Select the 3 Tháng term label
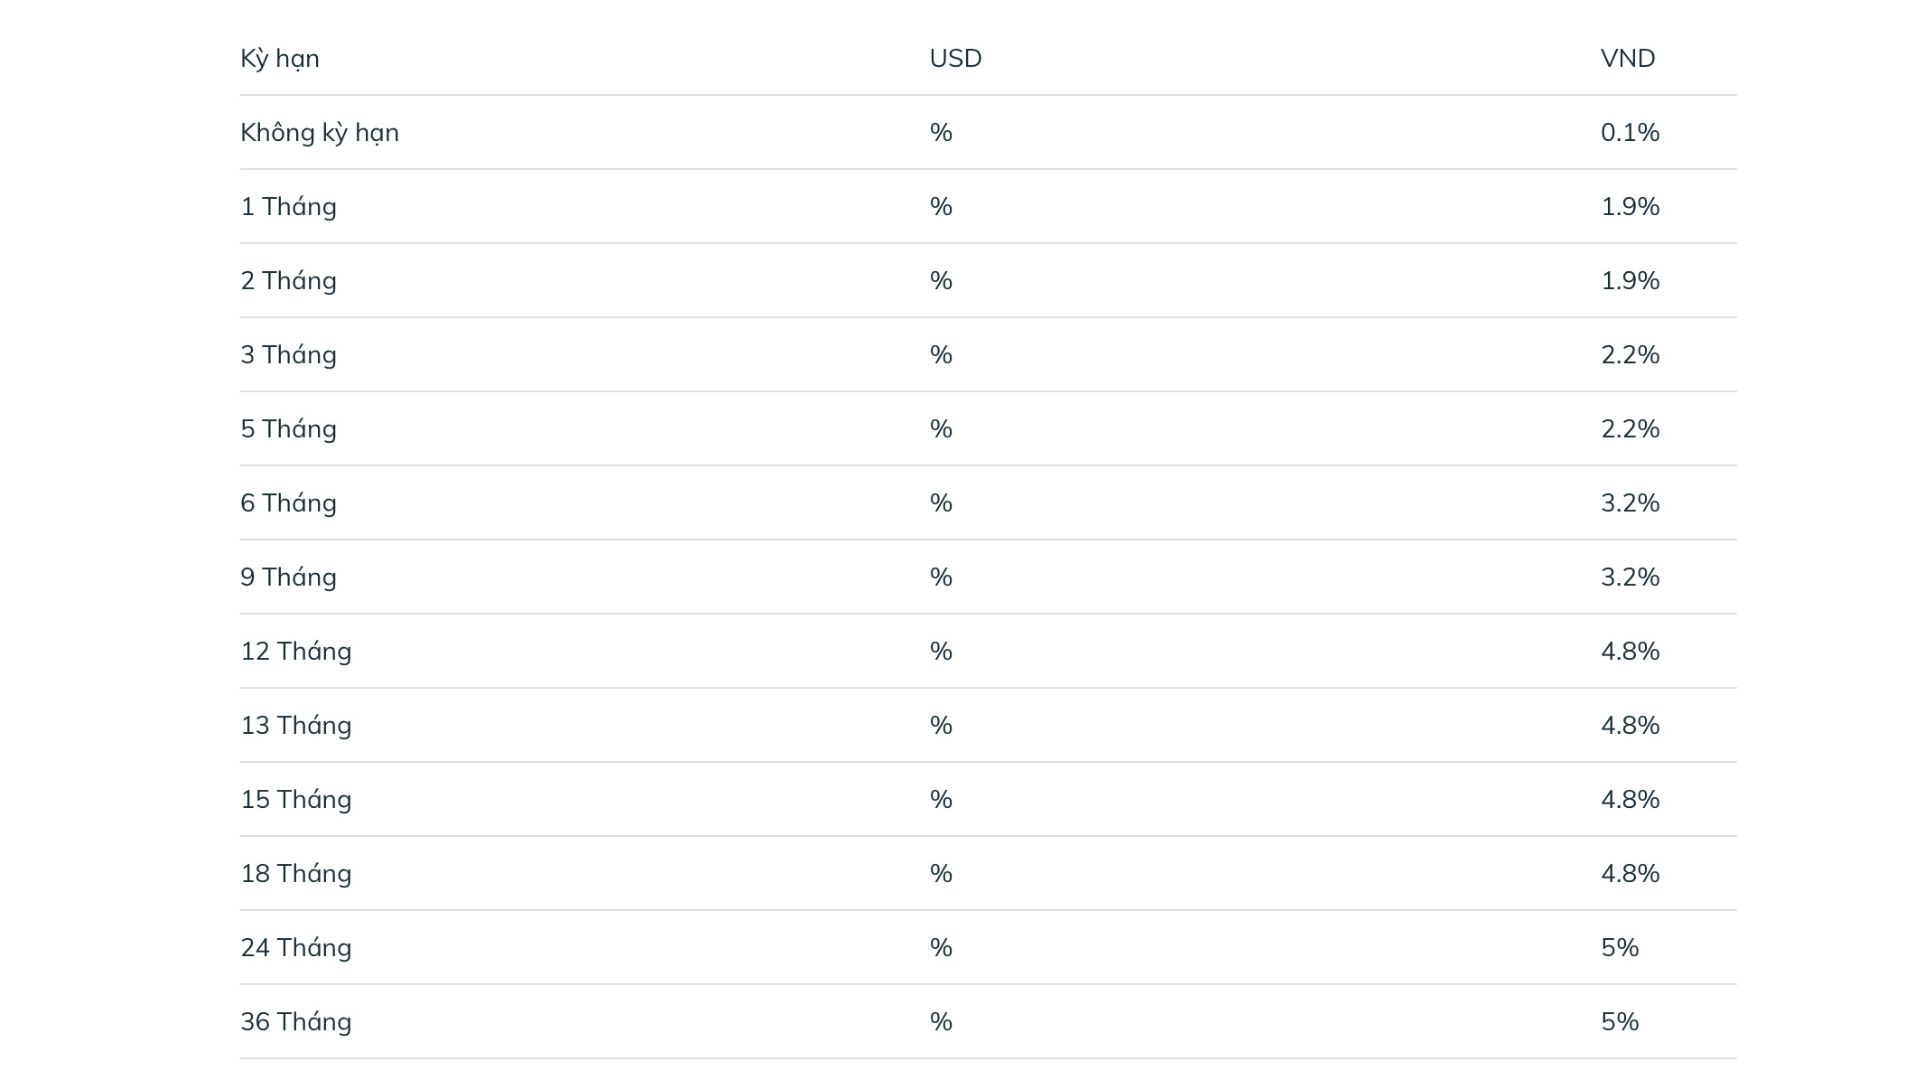 tap(288, 354)
